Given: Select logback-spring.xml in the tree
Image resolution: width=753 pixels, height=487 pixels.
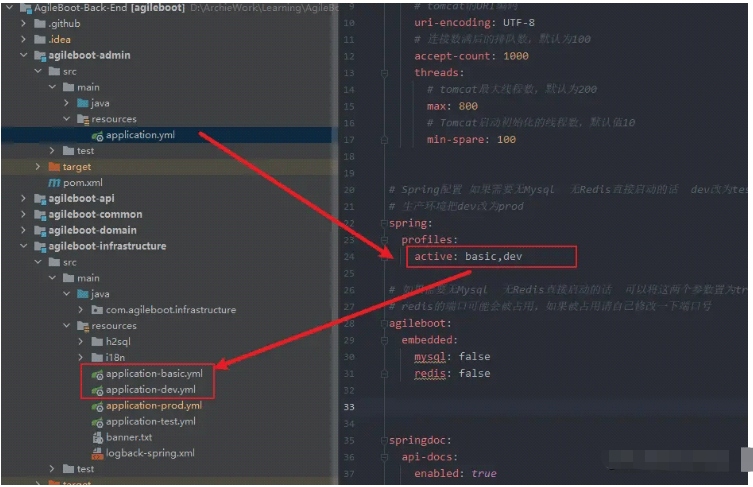Looking at the screenshot, I should click(x=150, y=453).
